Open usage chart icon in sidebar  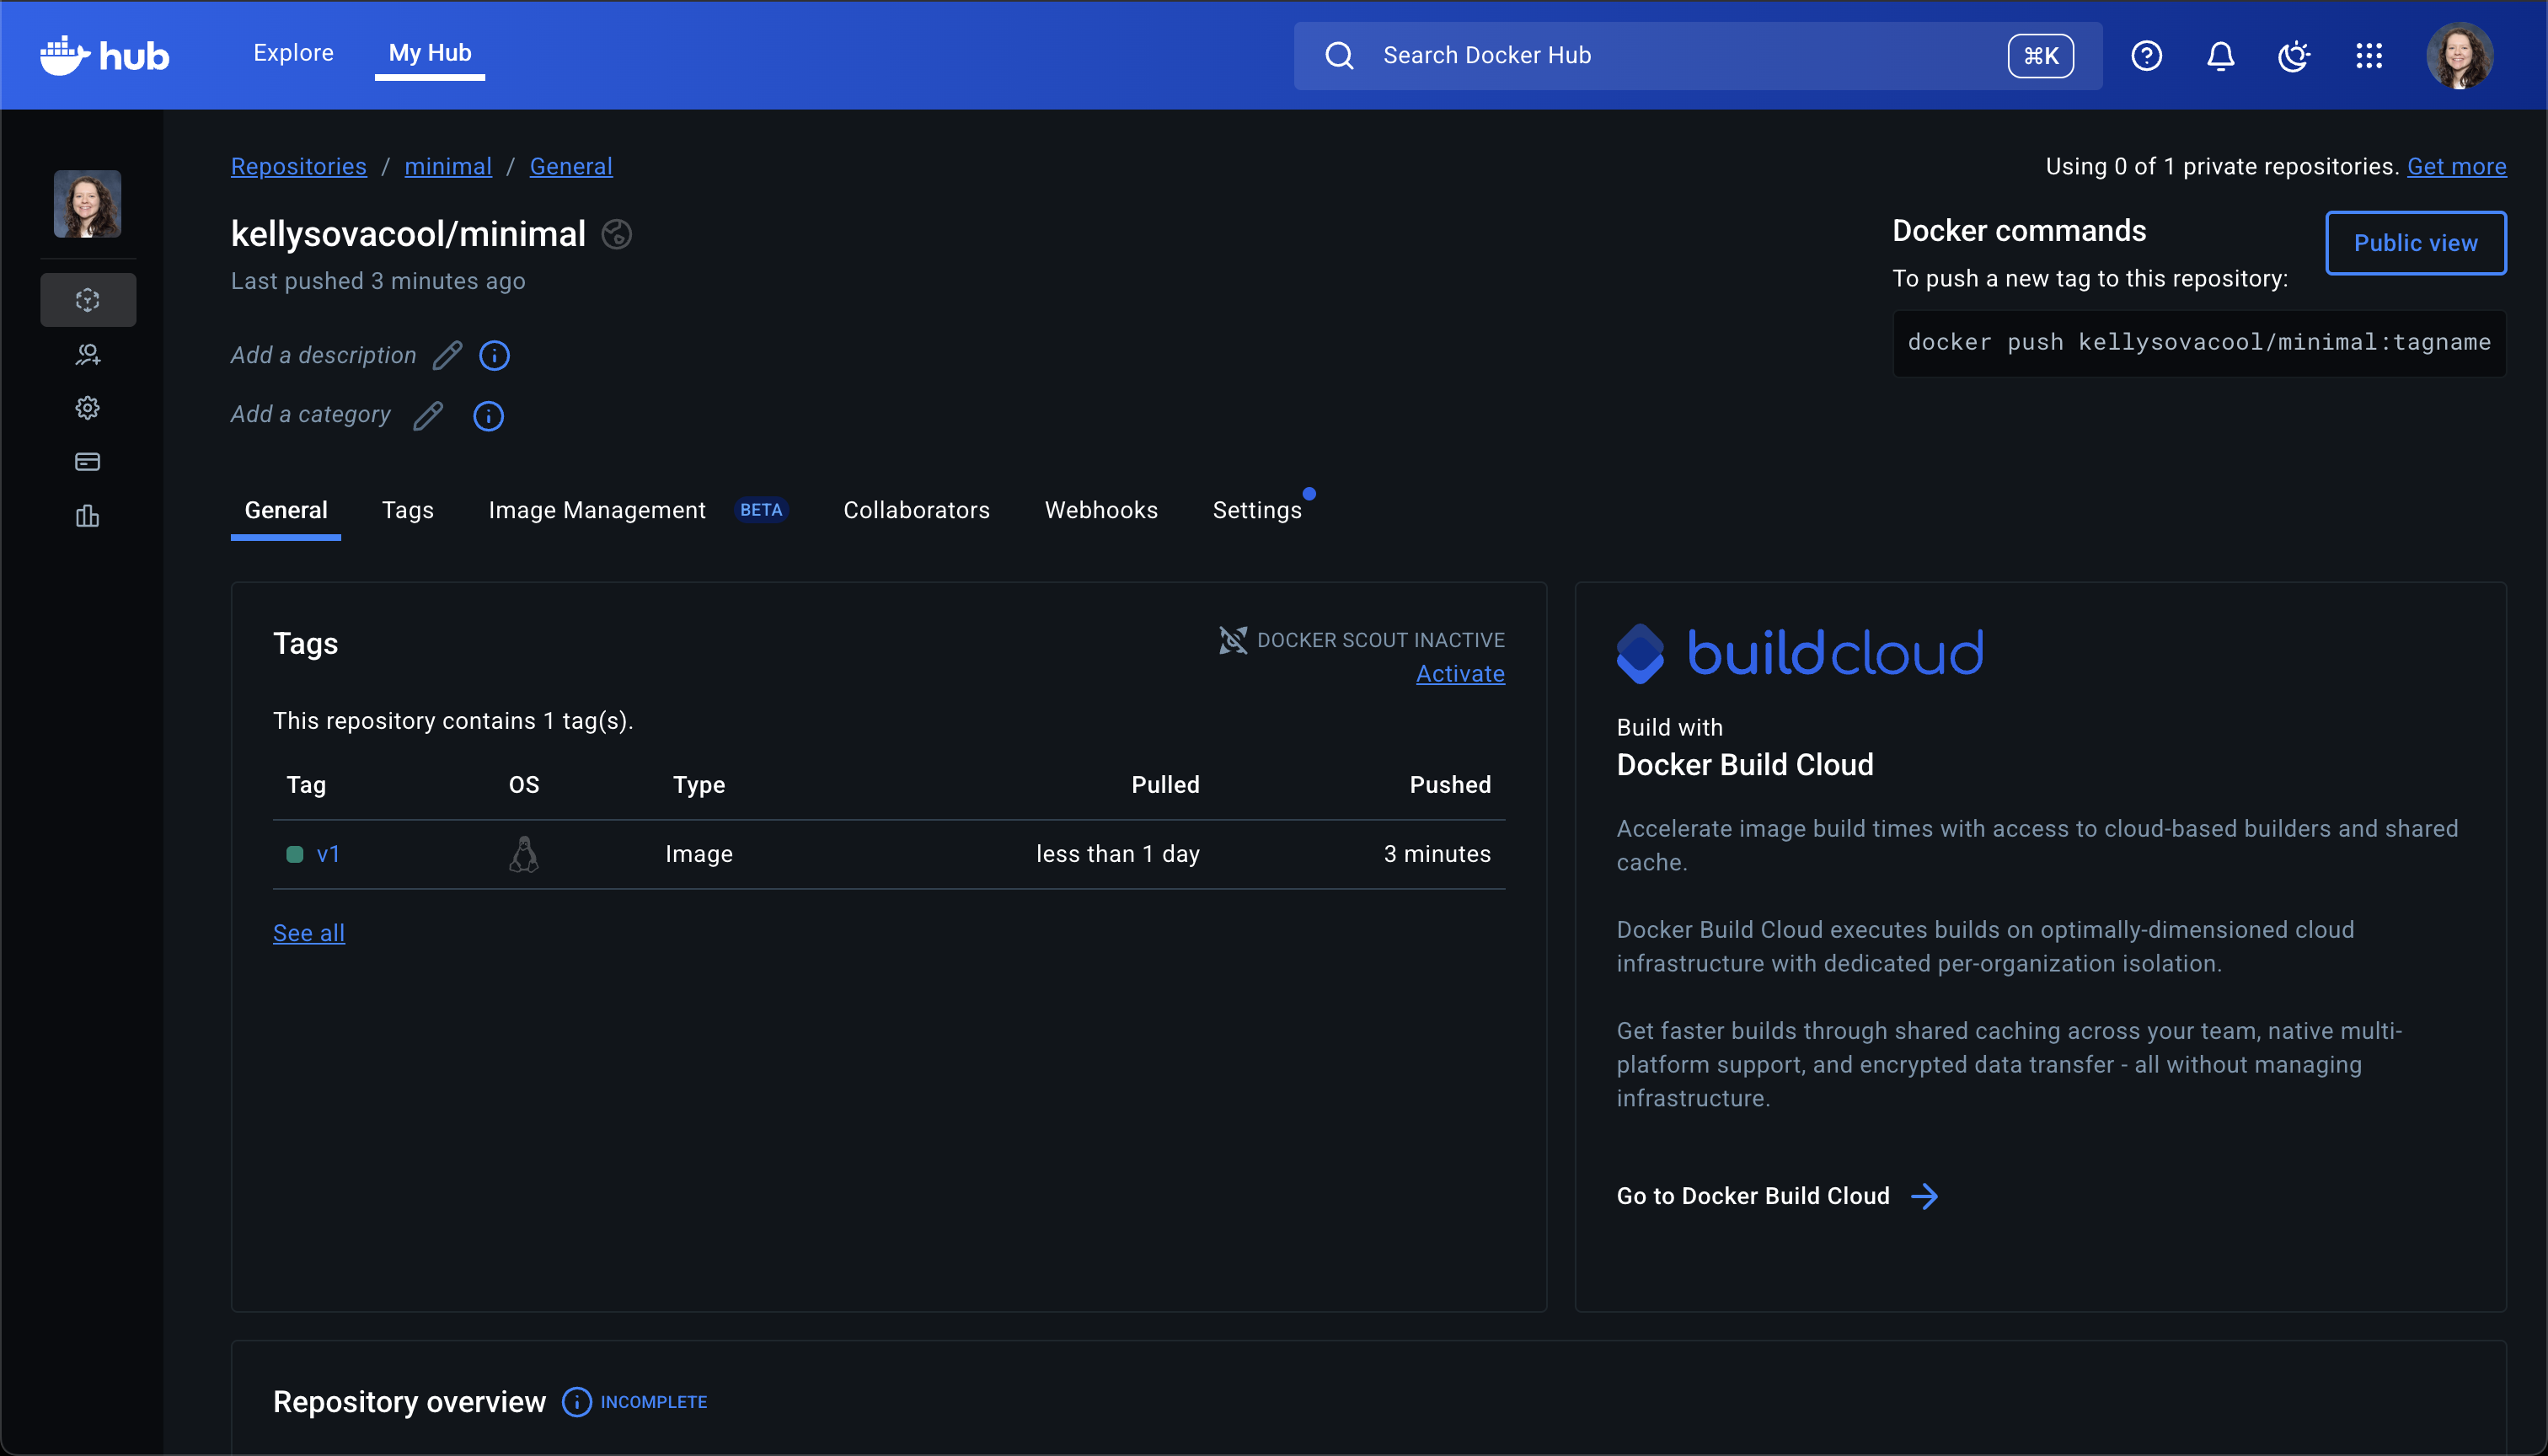88,516
